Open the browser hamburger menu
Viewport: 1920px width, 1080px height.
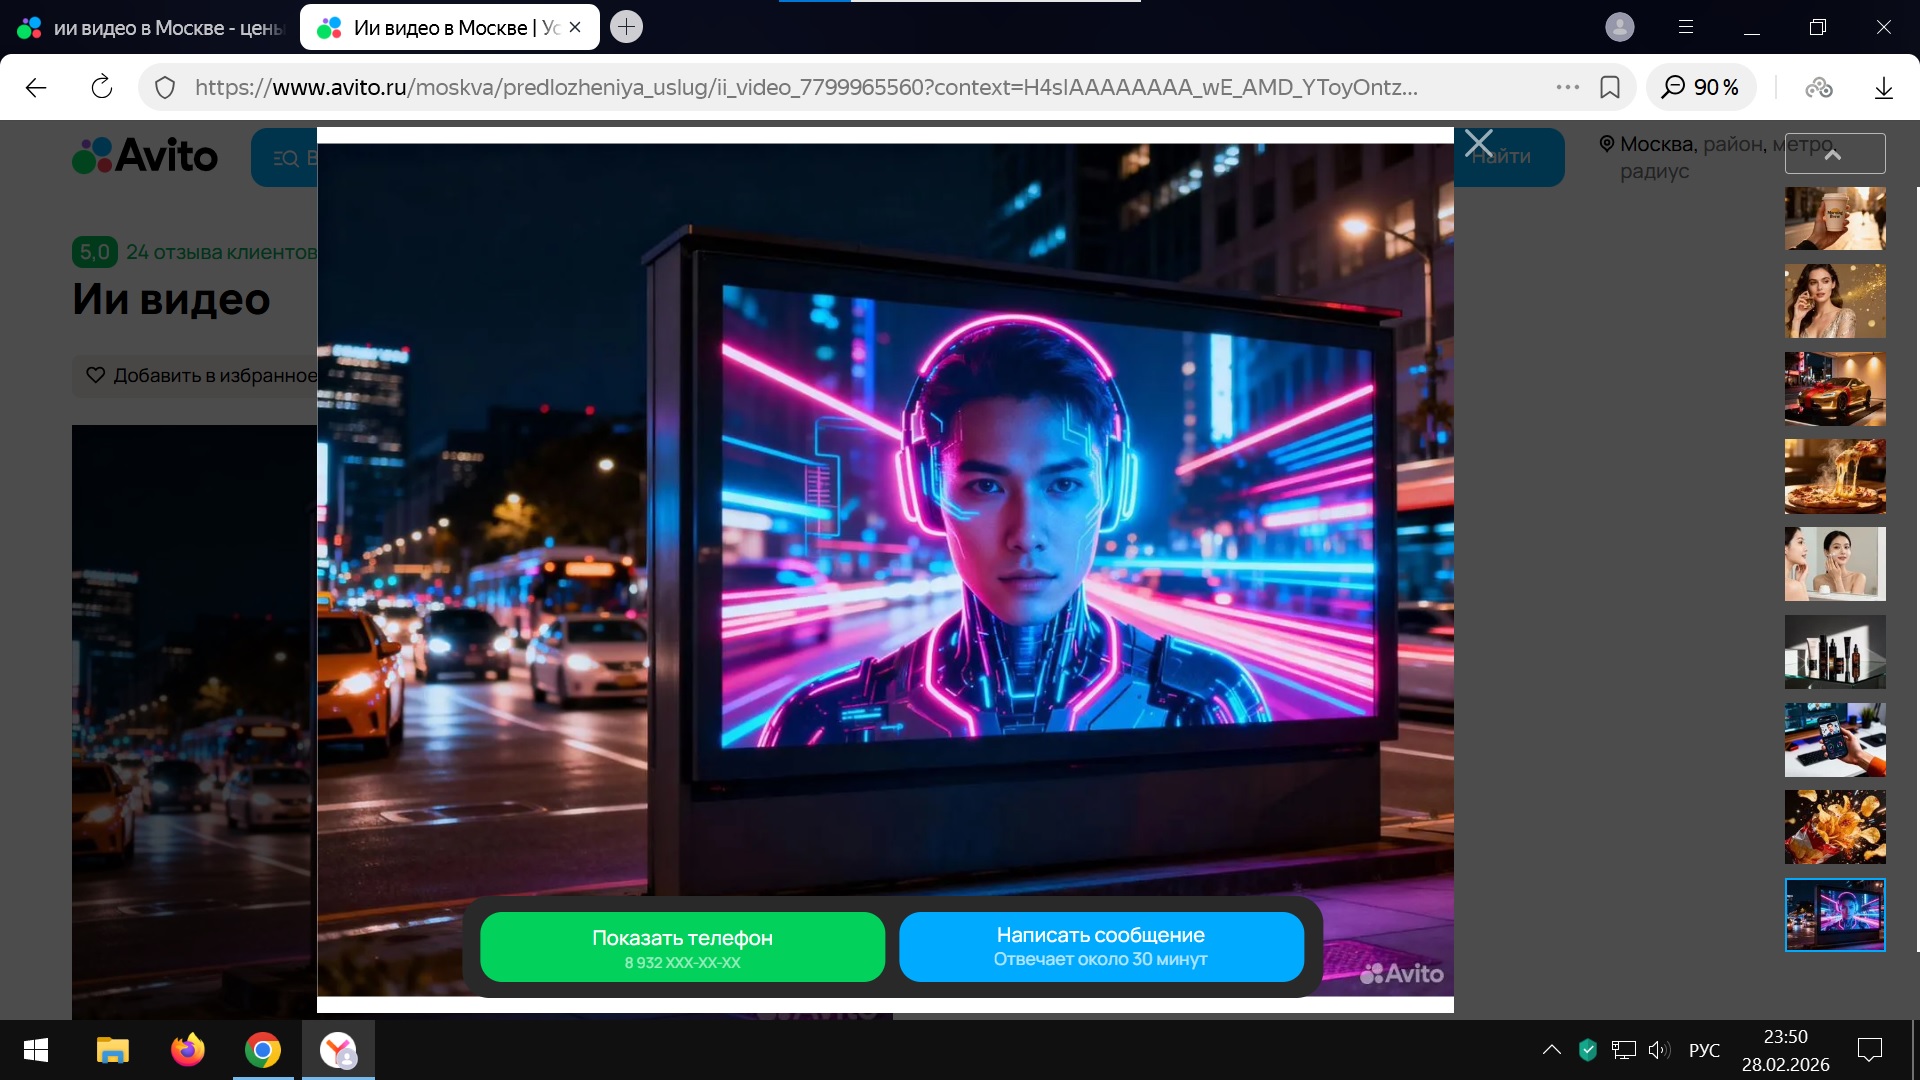[1686, 27]
